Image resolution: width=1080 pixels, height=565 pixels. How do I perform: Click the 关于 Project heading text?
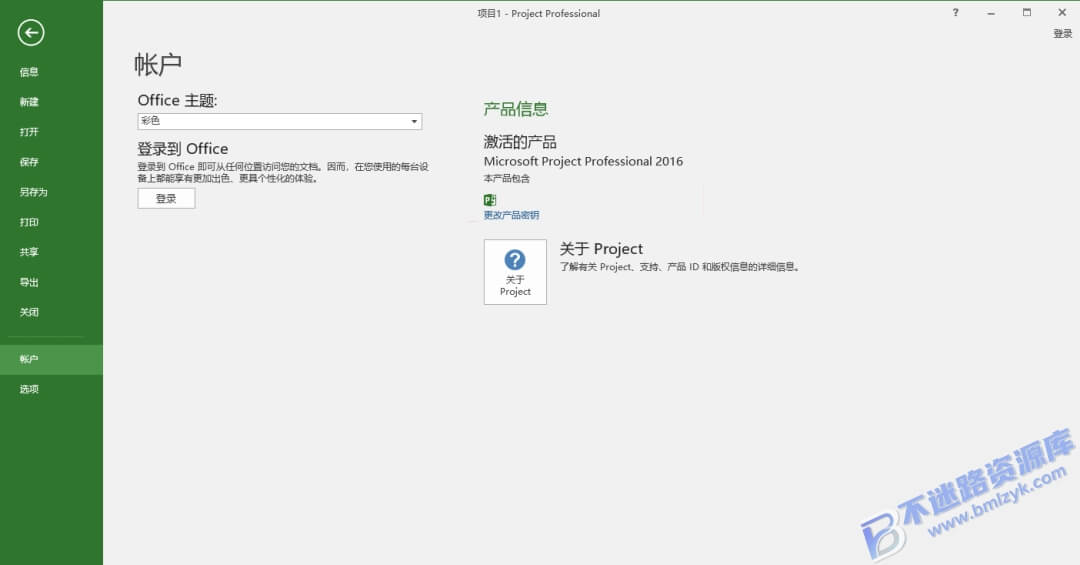point(601,249)
